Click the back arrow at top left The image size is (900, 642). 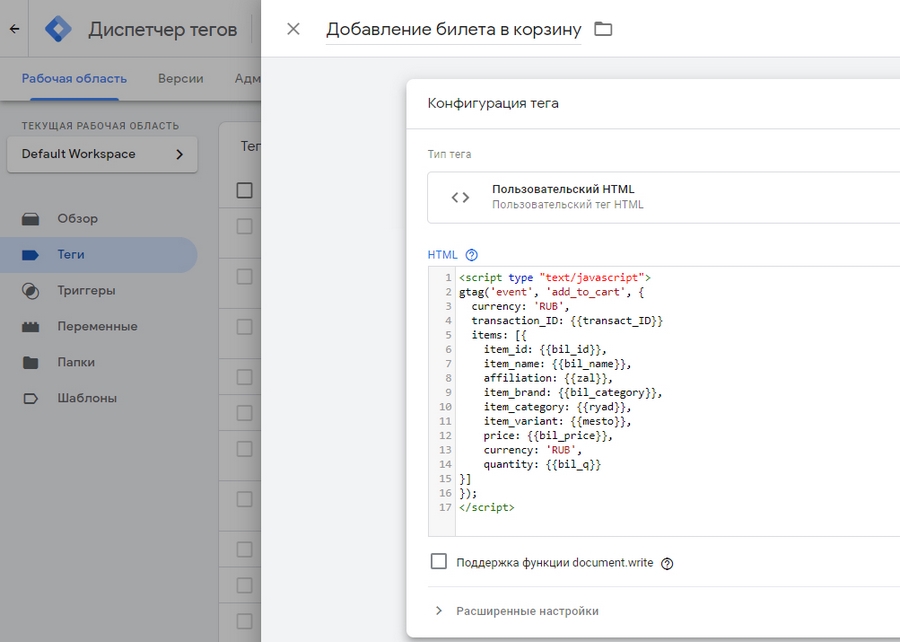(x=16, y=28)
